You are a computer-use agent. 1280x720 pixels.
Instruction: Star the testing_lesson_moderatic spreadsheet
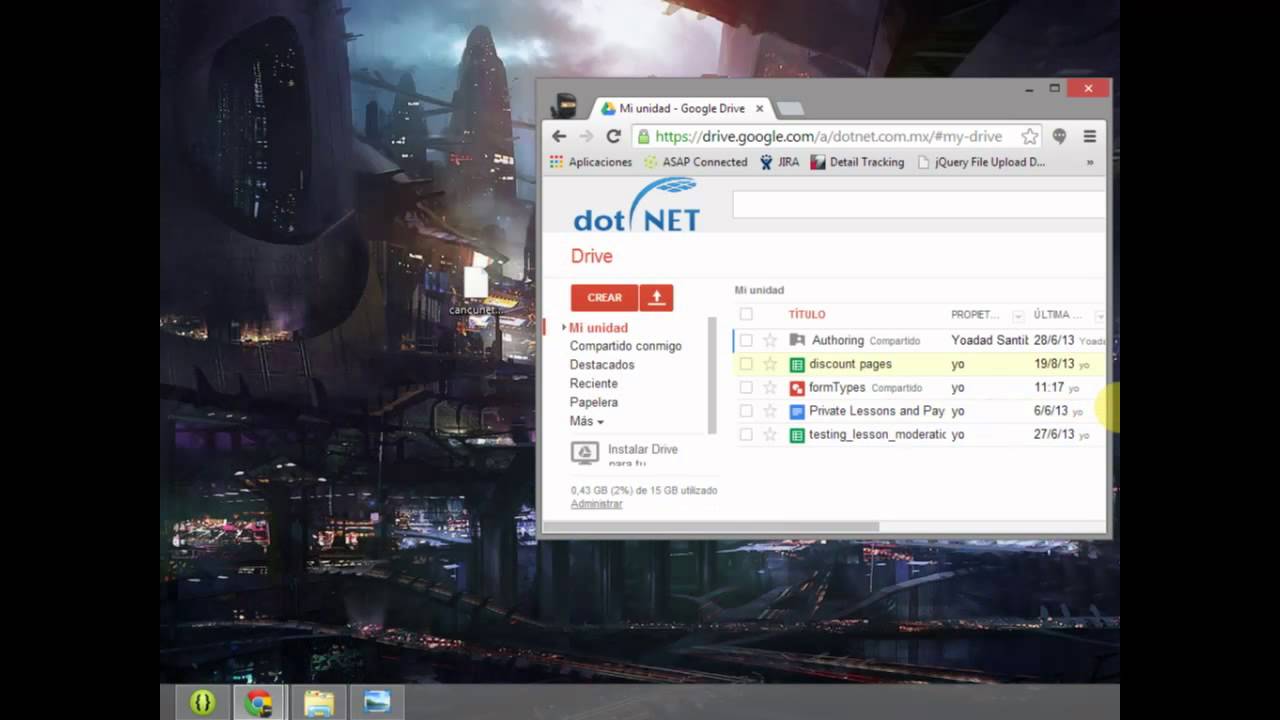pyautogui.click(x=770, y=434)
